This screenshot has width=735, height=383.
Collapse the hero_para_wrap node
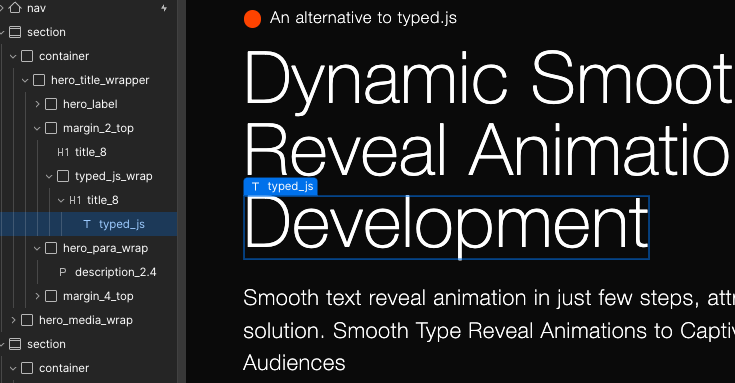click(37, 248)
